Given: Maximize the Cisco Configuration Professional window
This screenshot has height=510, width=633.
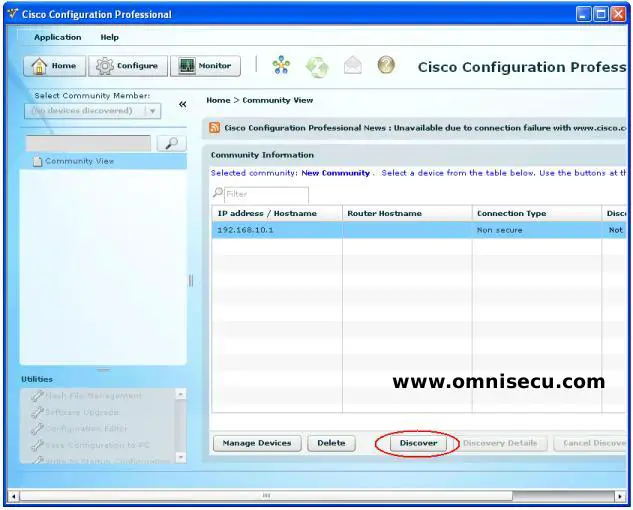Looking at the screenshot, I should pos(601,15).
